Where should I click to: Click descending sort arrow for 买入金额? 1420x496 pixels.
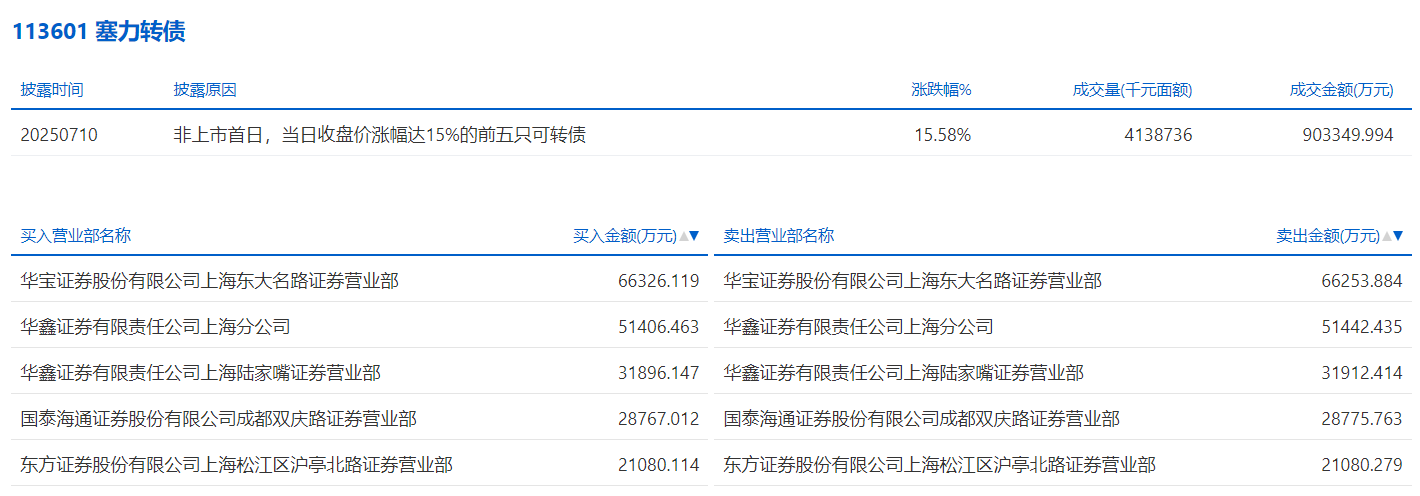[x=695, y=237]
